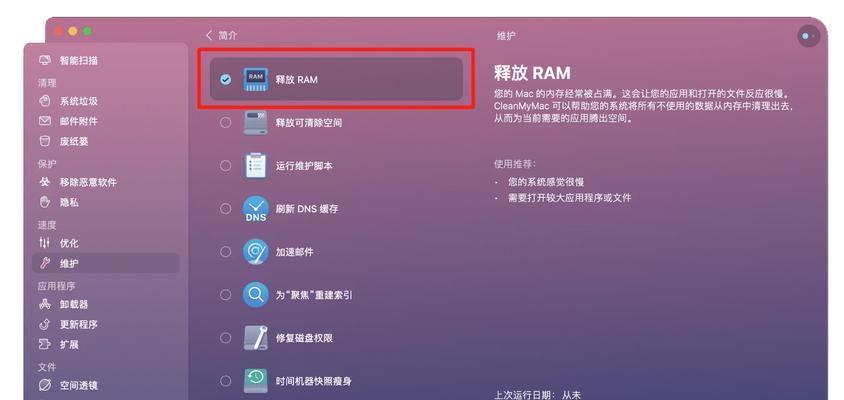The height and width of the screenshot is (400, 844).
Task: Tick the 为"聚焦"重建索引 checkbox
Action: 226,295
